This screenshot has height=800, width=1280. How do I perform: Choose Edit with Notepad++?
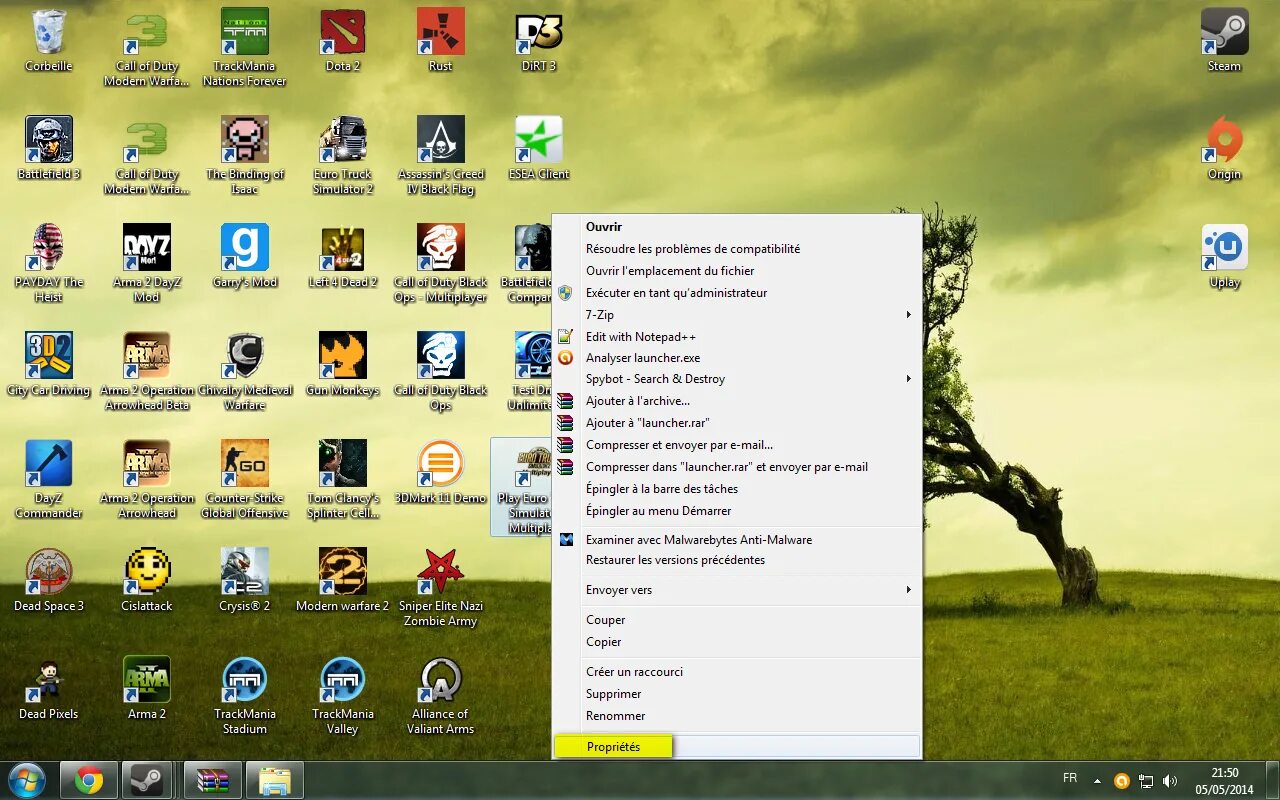[736, 337]
